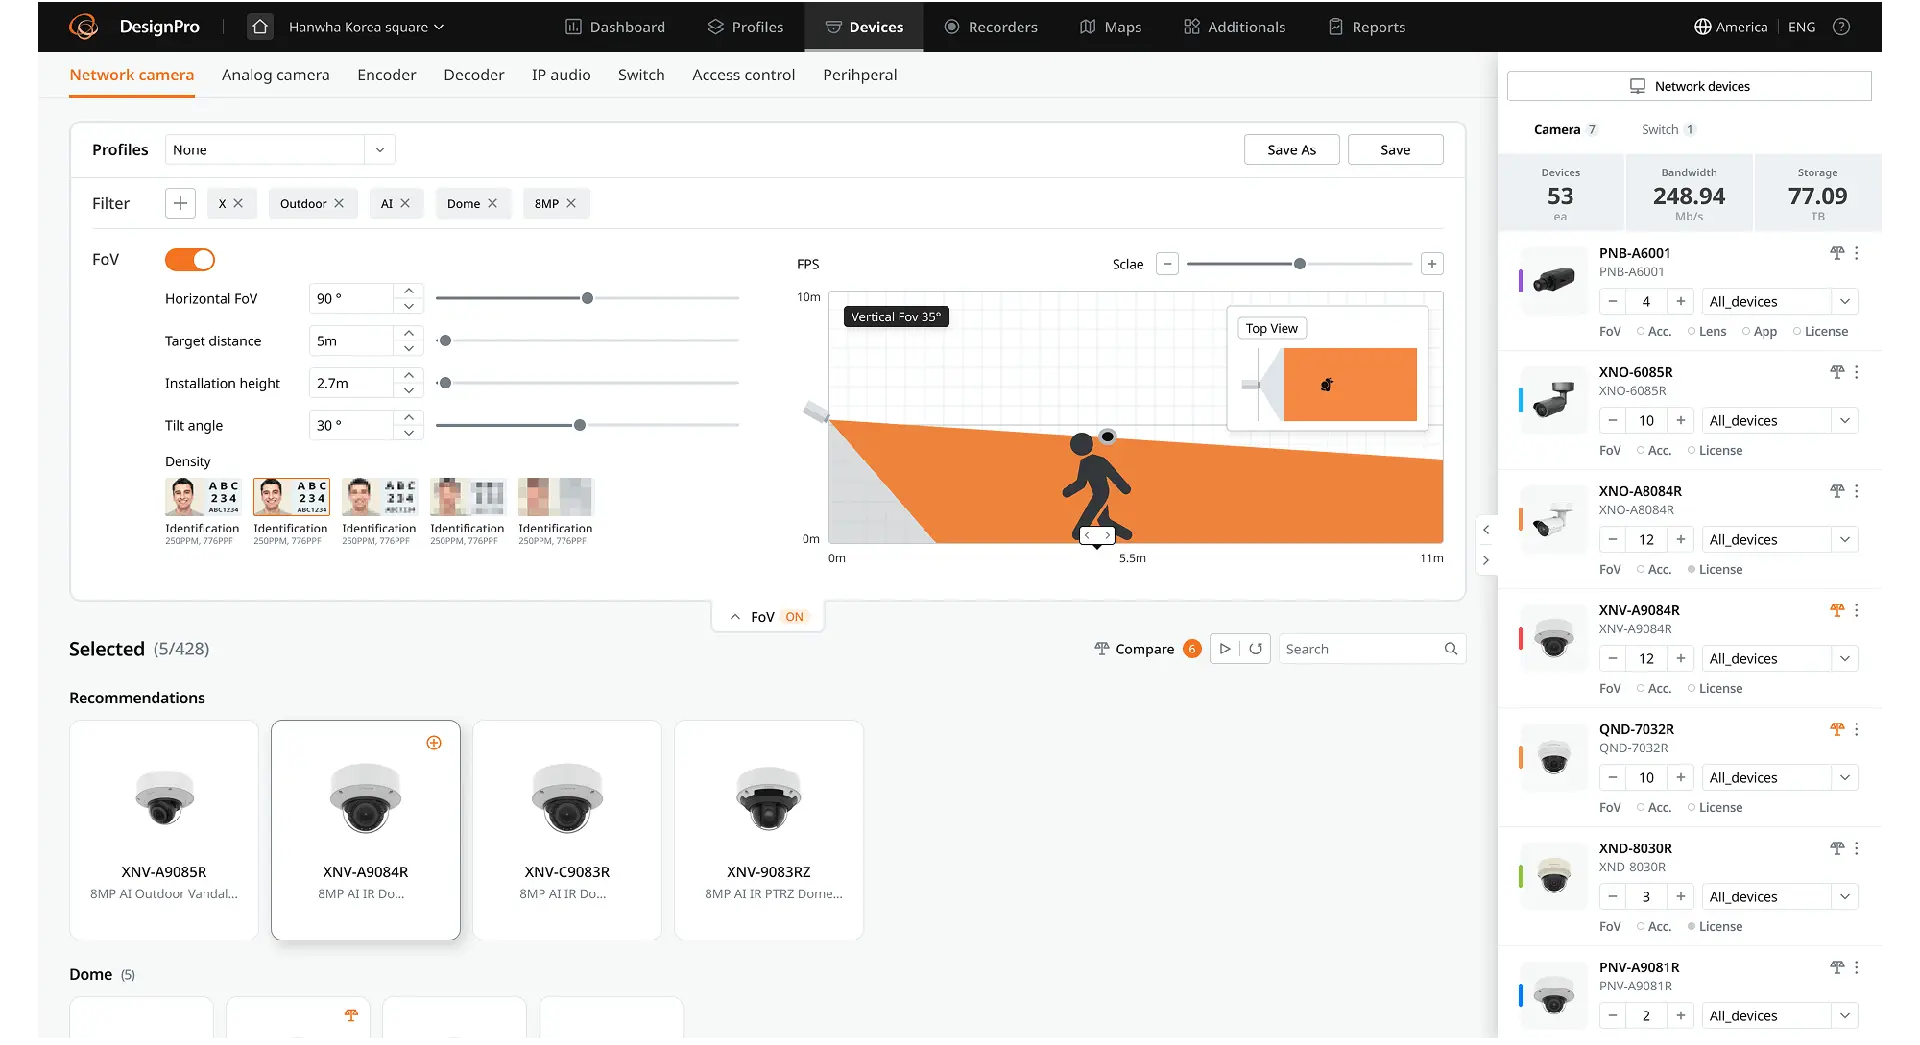Open the Reports tab
Screen dimensions: 1920x1045
[1367, 27]
